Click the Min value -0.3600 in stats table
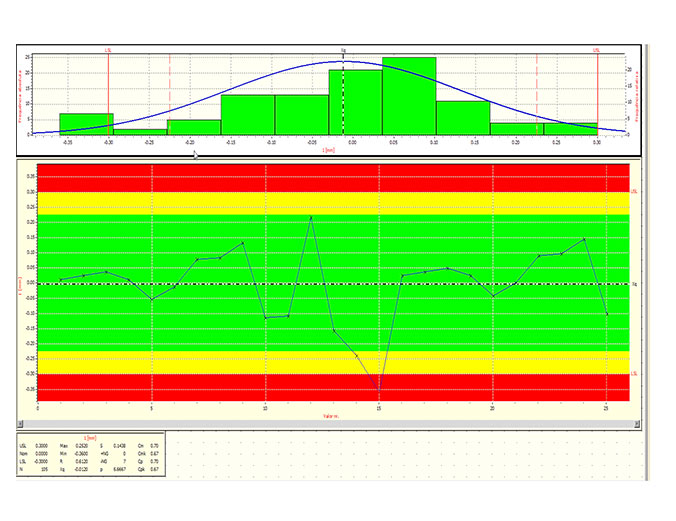Image resolution: width=676 pixels, height=521 pixels. click(x=81, y=454)
